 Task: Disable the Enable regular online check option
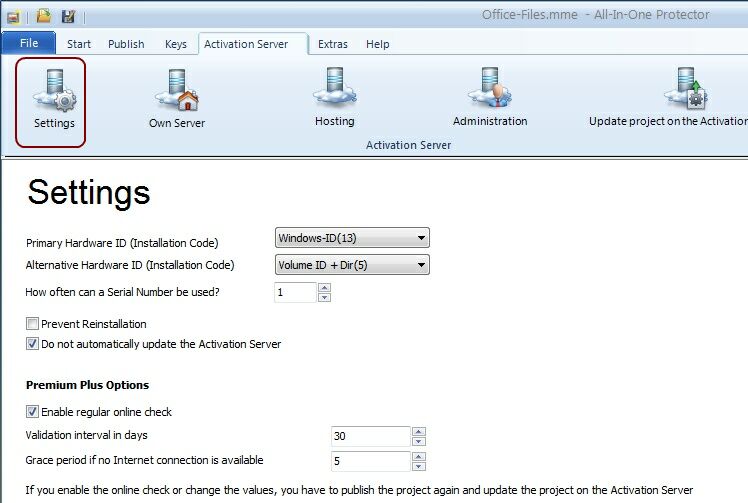[33, 411]
